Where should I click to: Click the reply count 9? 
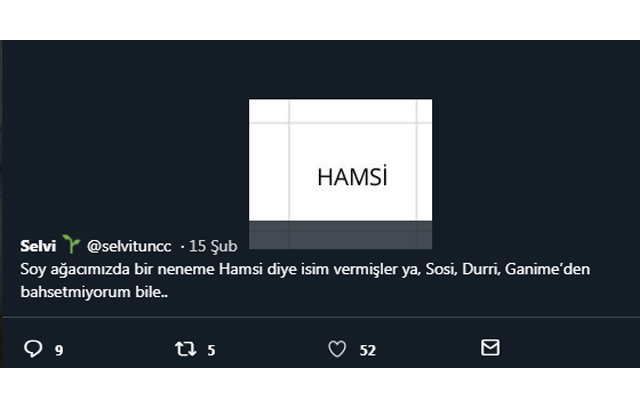pyautogui.click(x=59, y=350)
